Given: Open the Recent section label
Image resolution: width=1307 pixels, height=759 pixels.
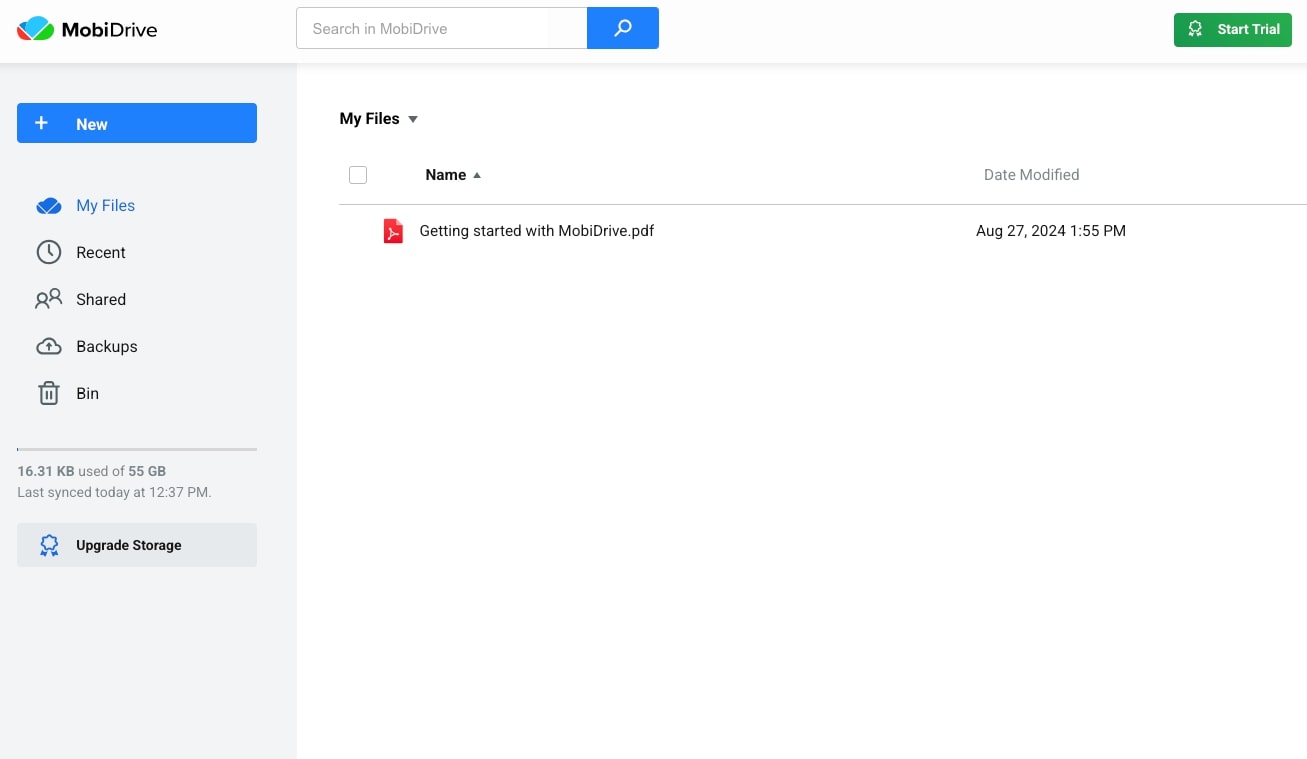Looking at the screenshot, I should pyautogui.click(x=101, y=252).
